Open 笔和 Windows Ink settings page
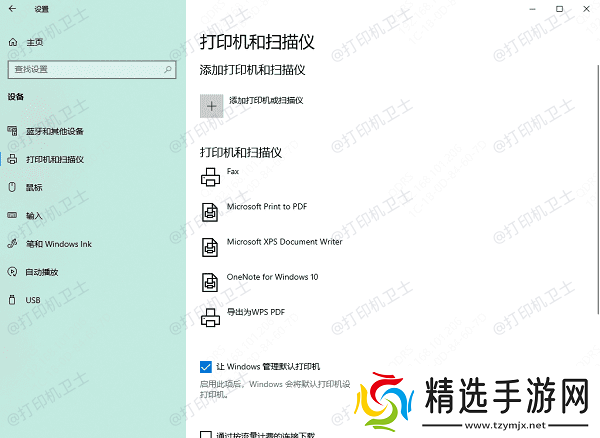Image resolution: width=600 pixels, height=438 pixels. pyautogui.click(x=59, y=244)
